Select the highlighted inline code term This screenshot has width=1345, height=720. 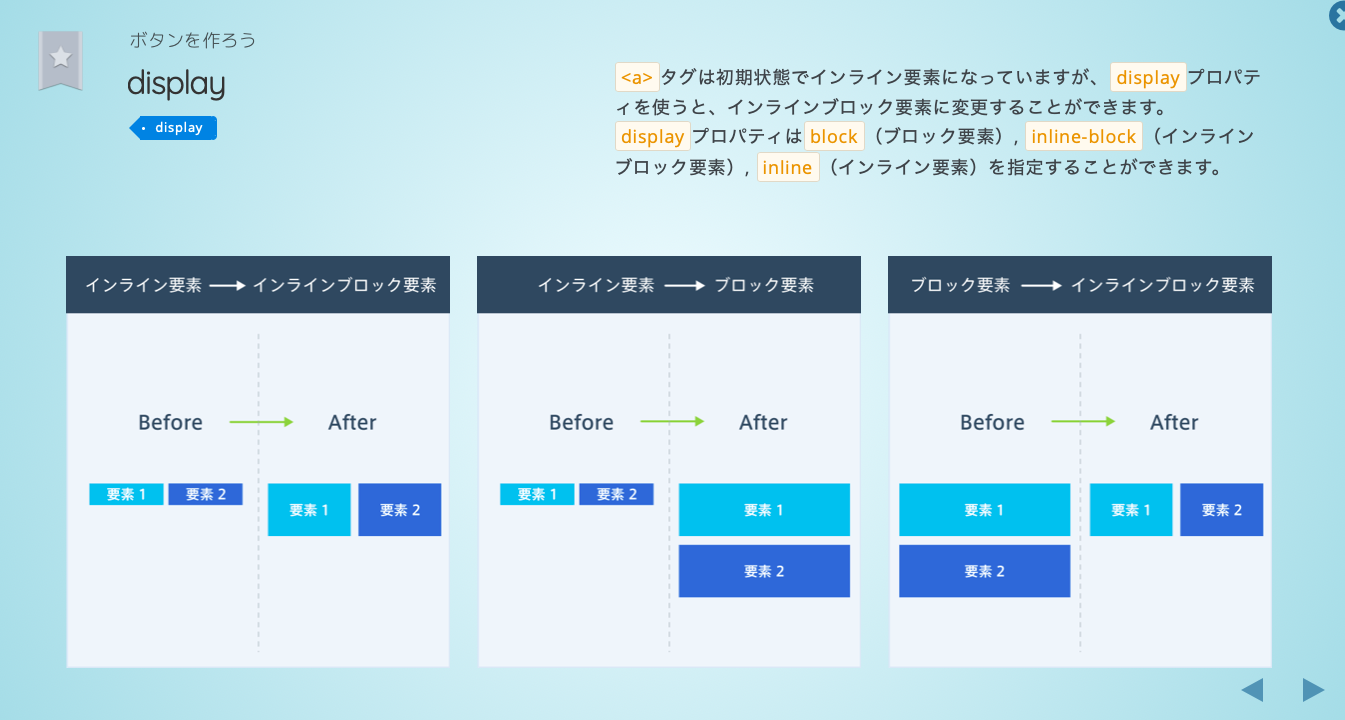tap(787, 167)
